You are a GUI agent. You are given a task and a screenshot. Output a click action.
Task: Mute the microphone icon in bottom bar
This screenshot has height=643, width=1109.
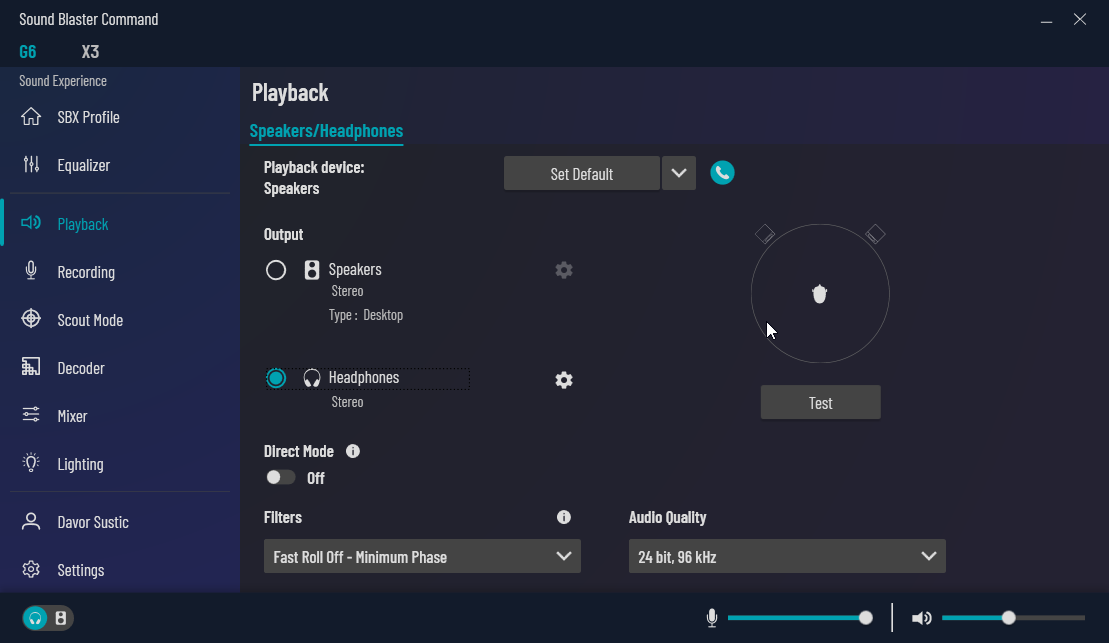click(712, 618)
